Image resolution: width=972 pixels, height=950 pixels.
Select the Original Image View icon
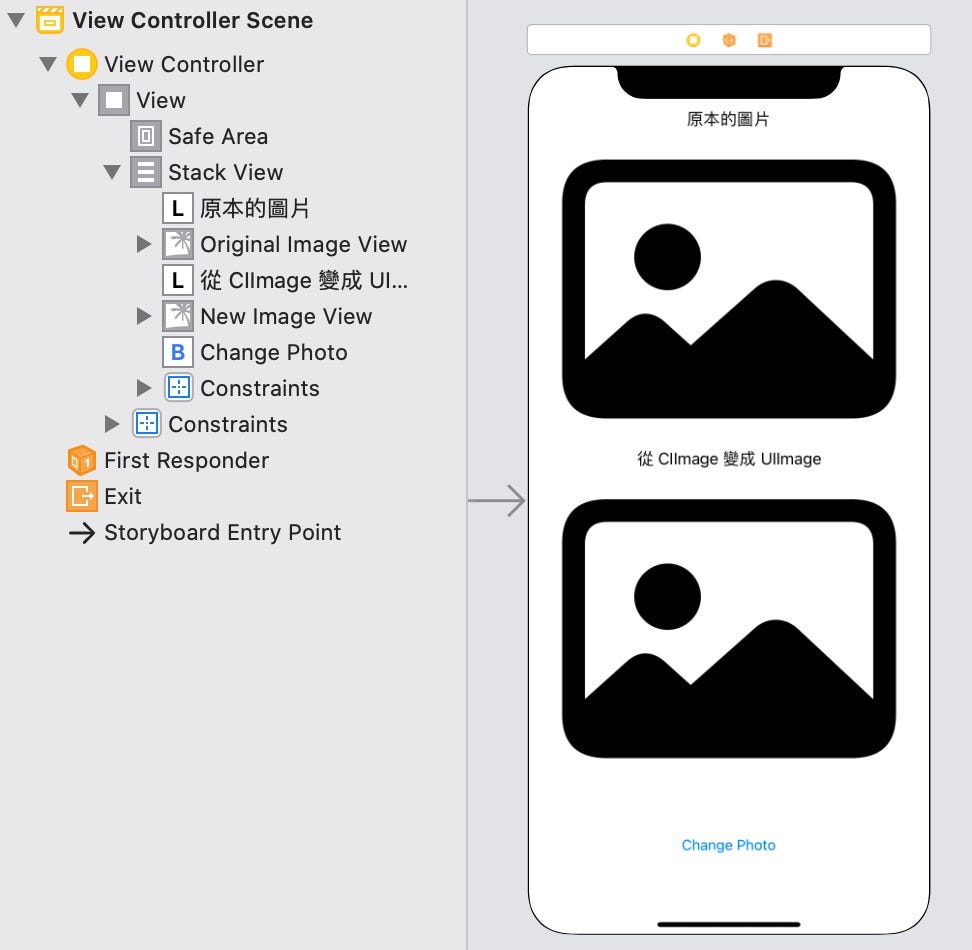pos(178,244)
